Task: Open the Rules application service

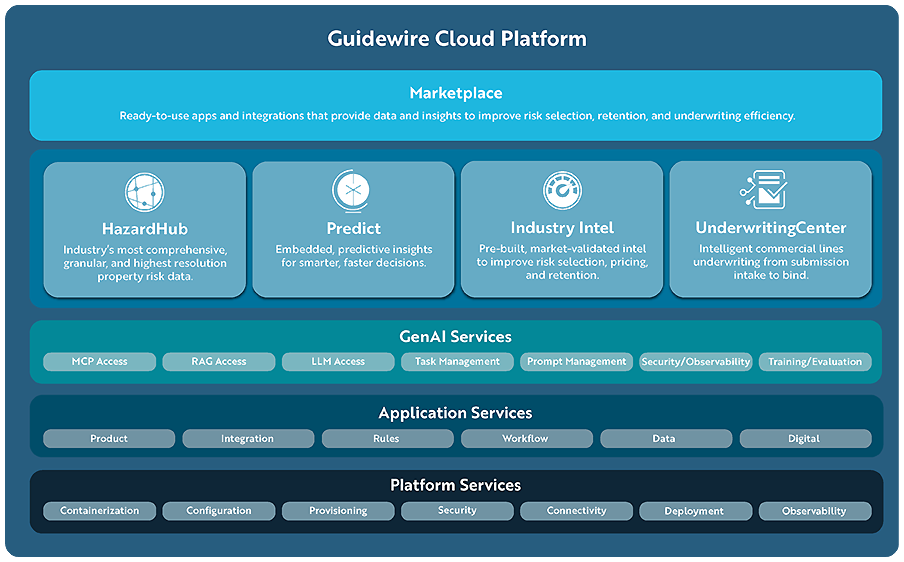Action: [x=386, y=439]
